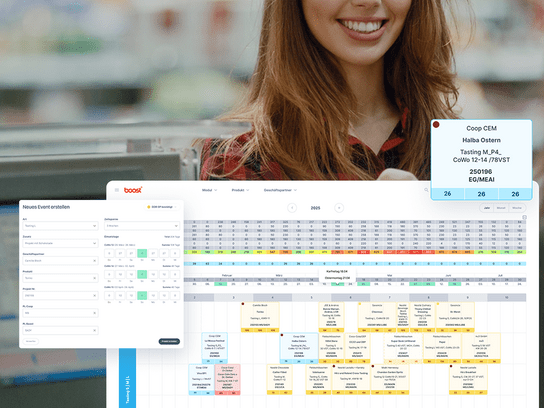Clear the Geschäftspartner field with its X
This screenshot has height=408, width=544.
(x=94, y=261)
